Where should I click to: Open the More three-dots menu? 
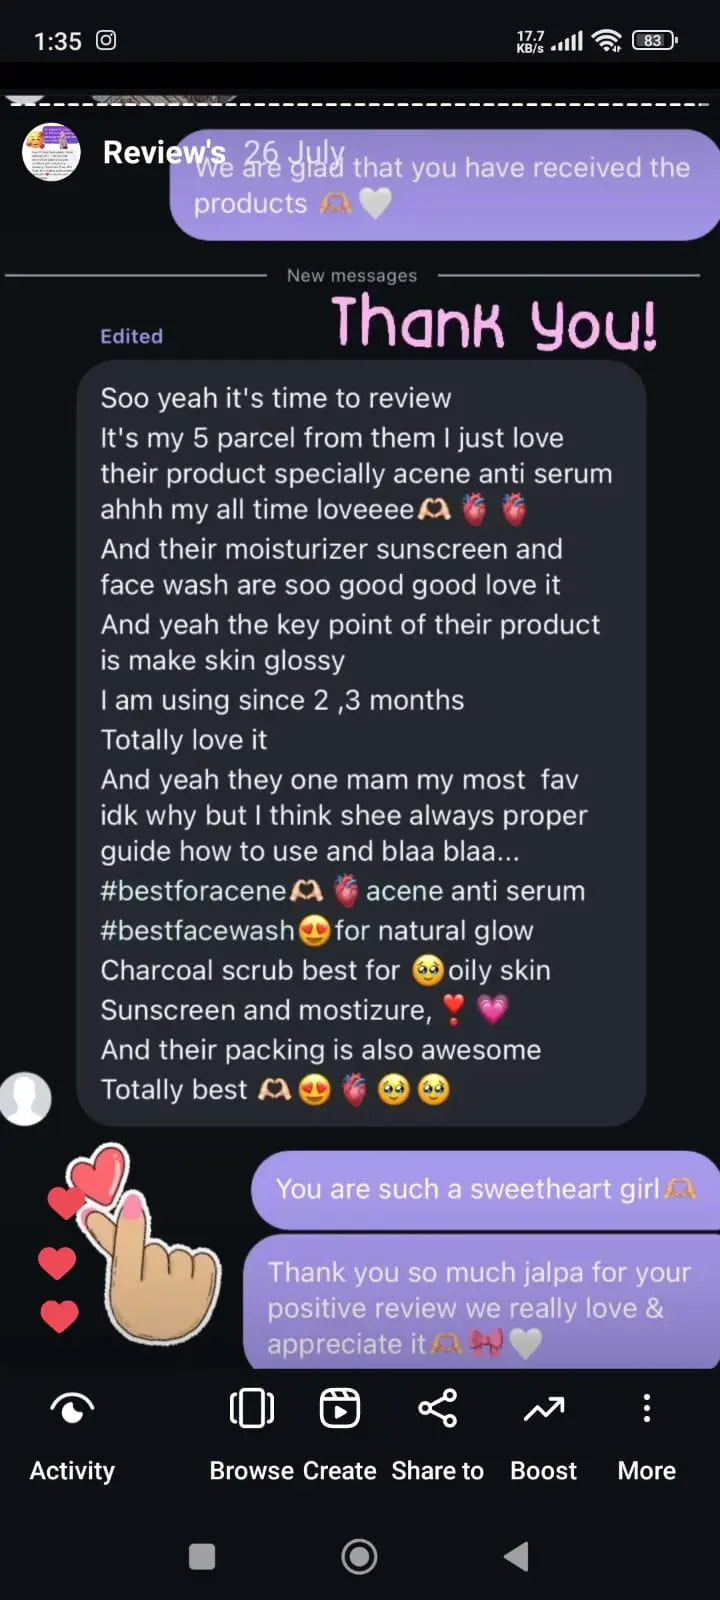(x=647, y=1408)
